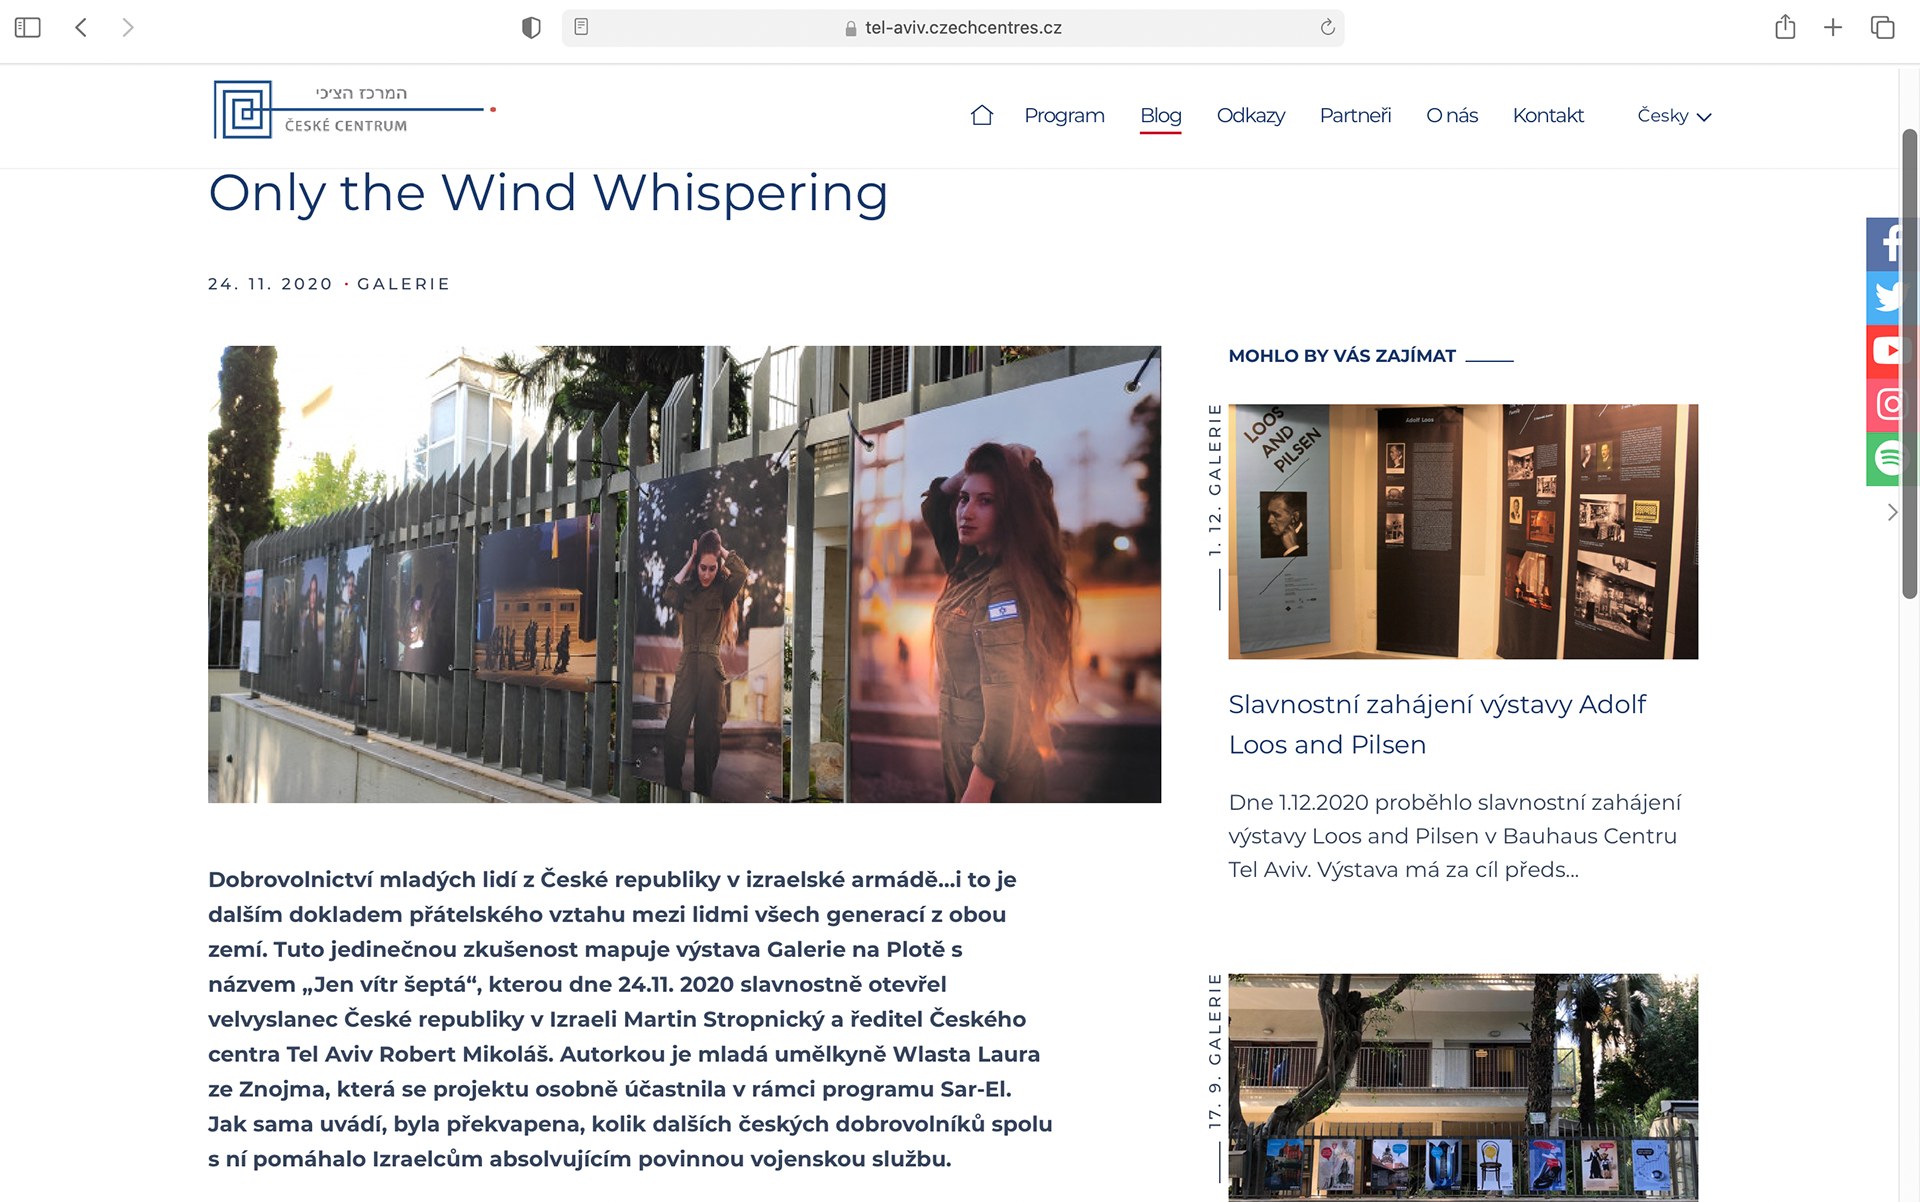Viewport: 1920px width, 1202px height.
Task: Click the Loos and Pilsen exhibition thumbnail
Action: 1462,531
